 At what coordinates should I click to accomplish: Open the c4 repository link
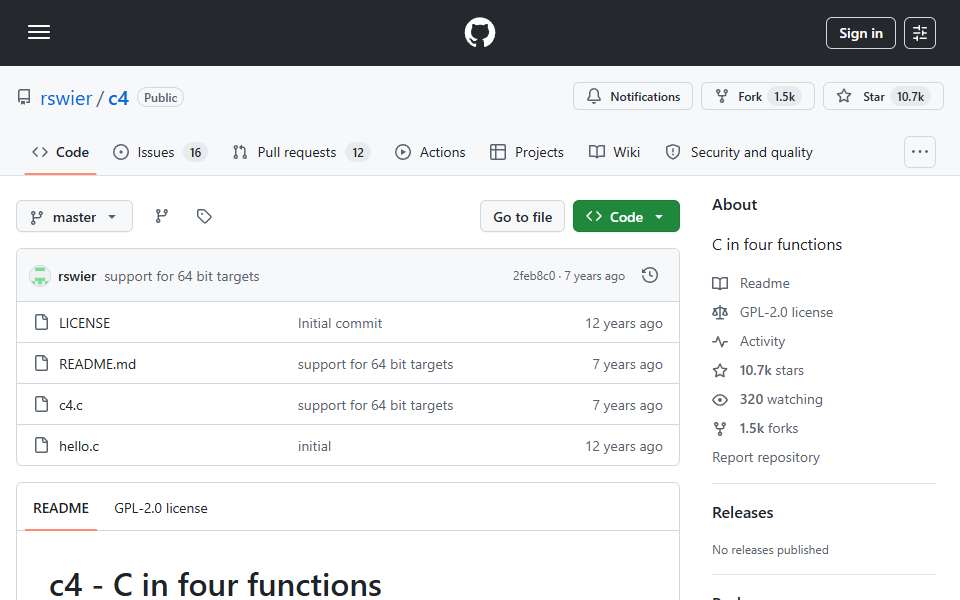click(x=118, y=98)
